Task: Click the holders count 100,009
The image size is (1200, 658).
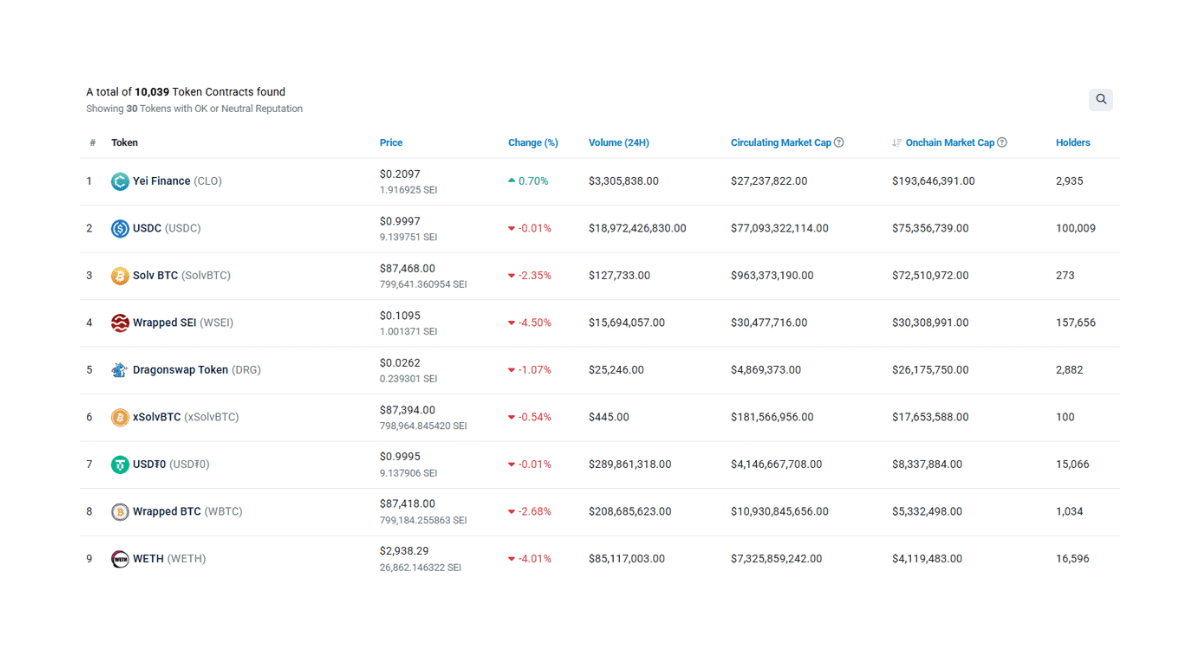Action: (1076, 228)
